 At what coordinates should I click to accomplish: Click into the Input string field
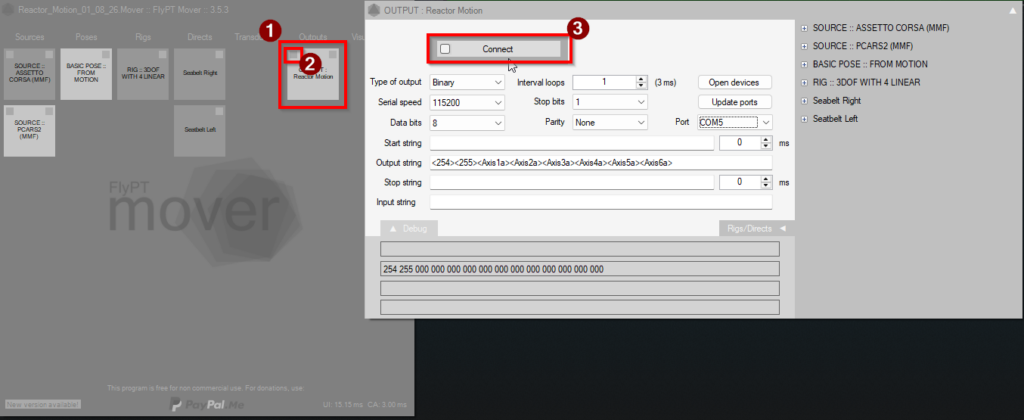coord(601,202)
